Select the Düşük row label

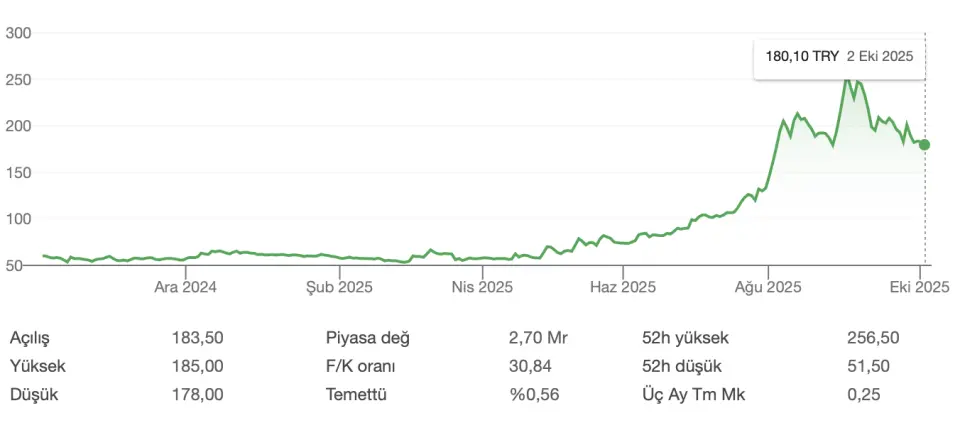pos(34,394)
